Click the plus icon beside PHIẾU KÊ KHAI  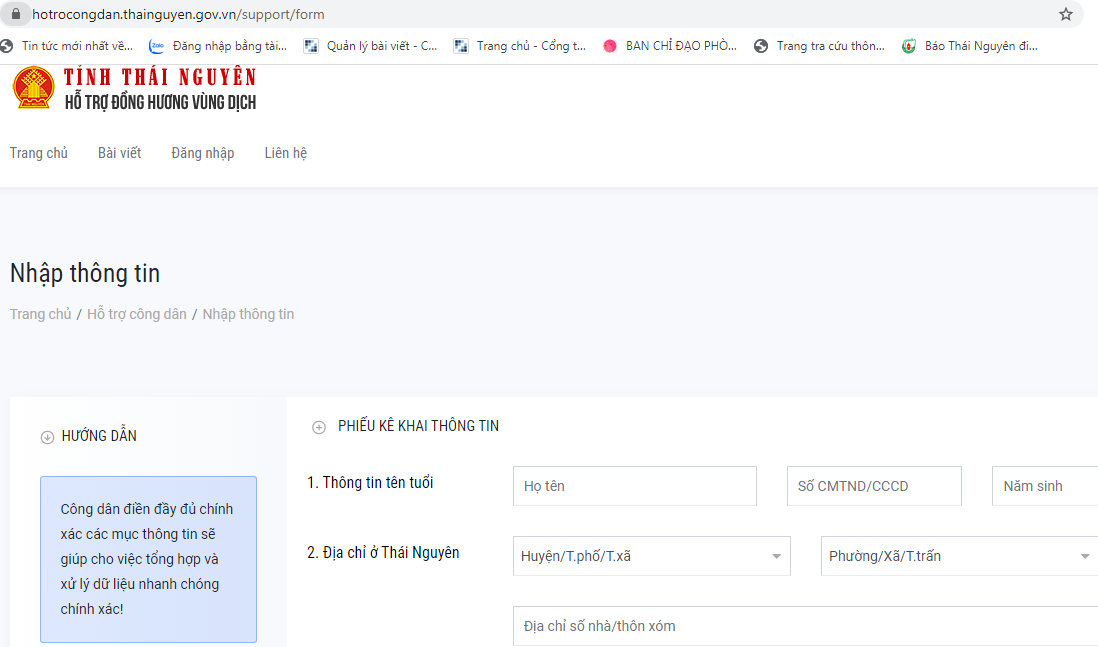[x=319, y=427]
